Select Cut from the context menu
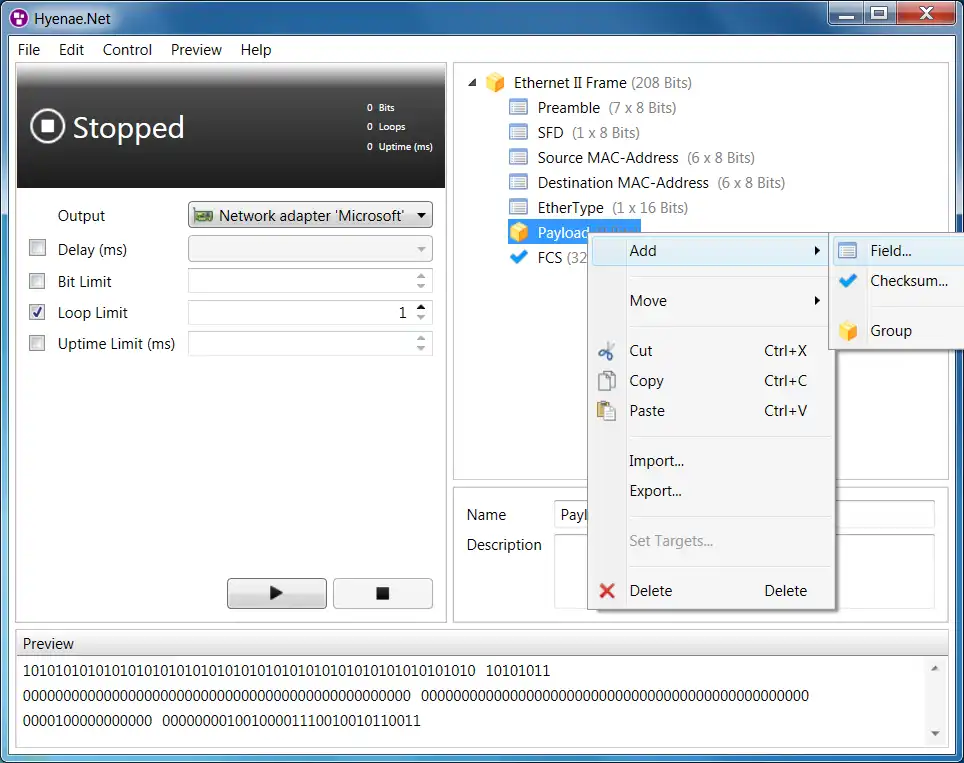The width and height of the screenshot is (964, 763). pyautogui.click(x=711, y=351)
